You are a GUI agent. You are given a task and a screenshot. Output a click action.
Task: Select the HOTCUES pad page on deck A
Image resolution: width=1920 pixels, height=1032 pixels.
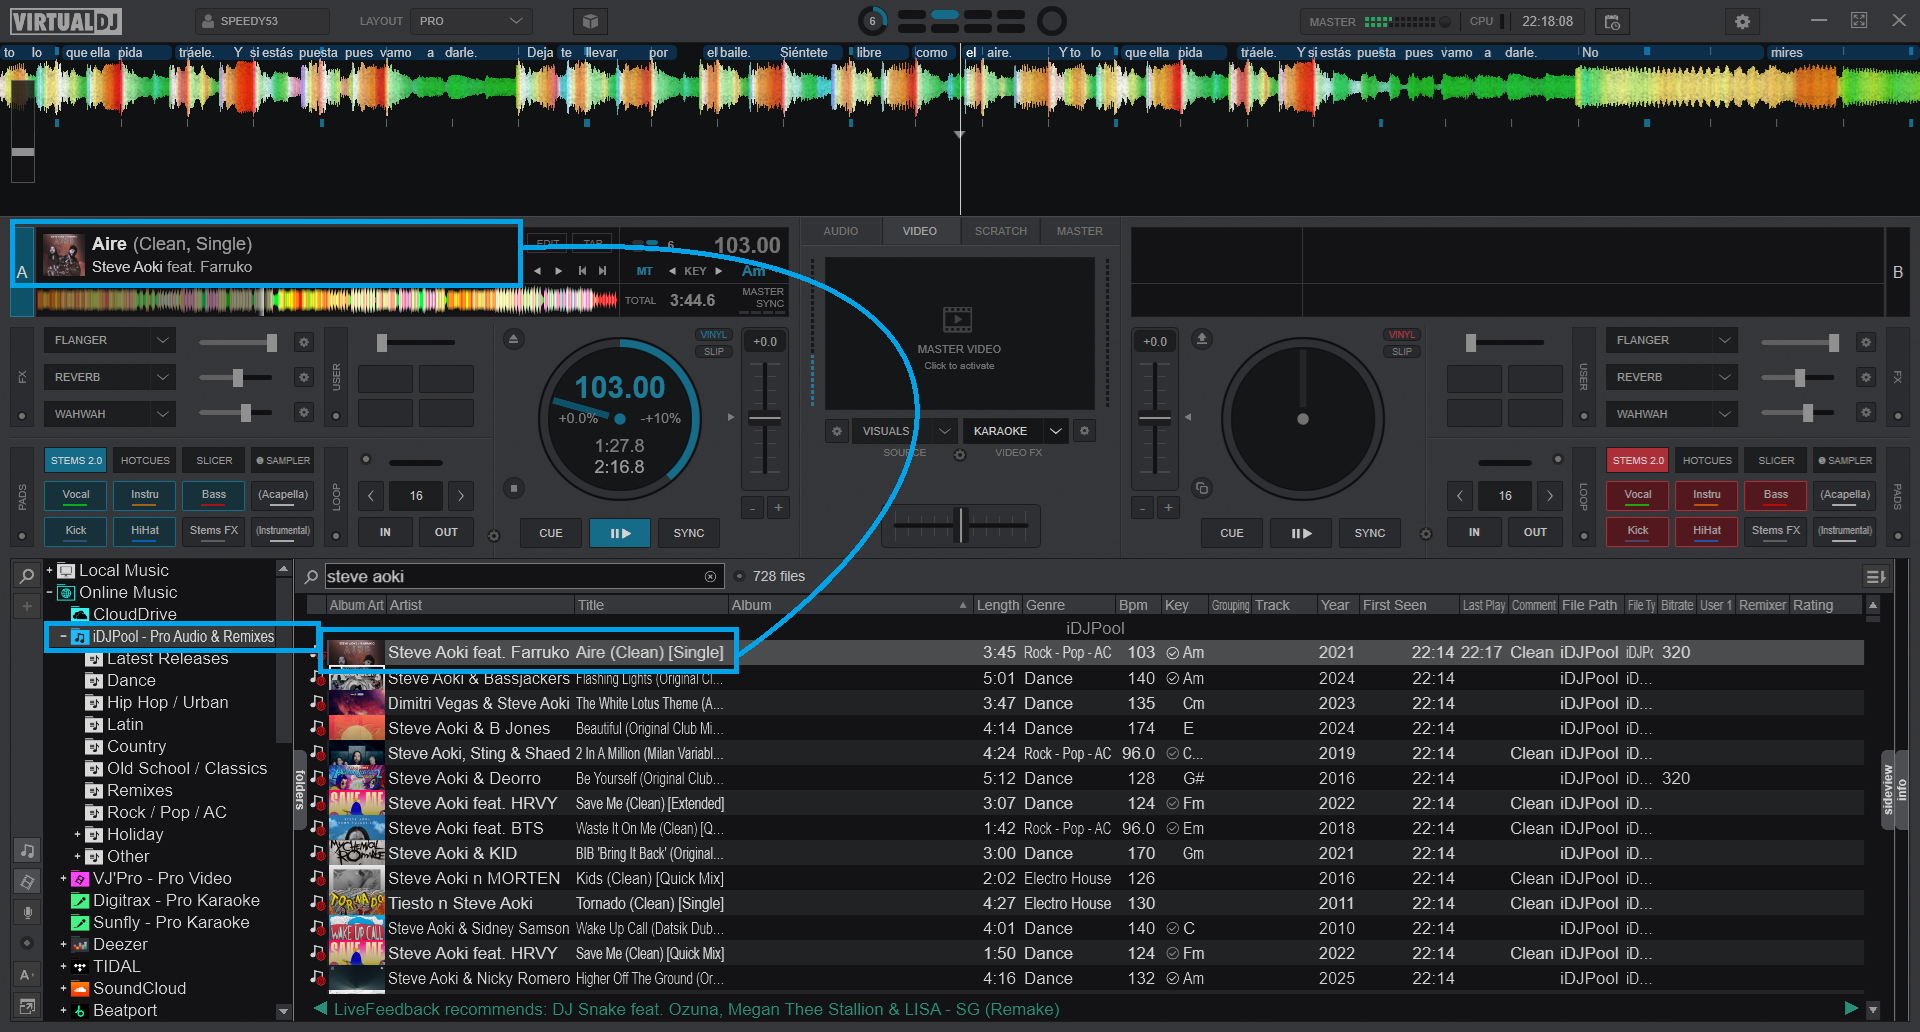pos(145,460)
